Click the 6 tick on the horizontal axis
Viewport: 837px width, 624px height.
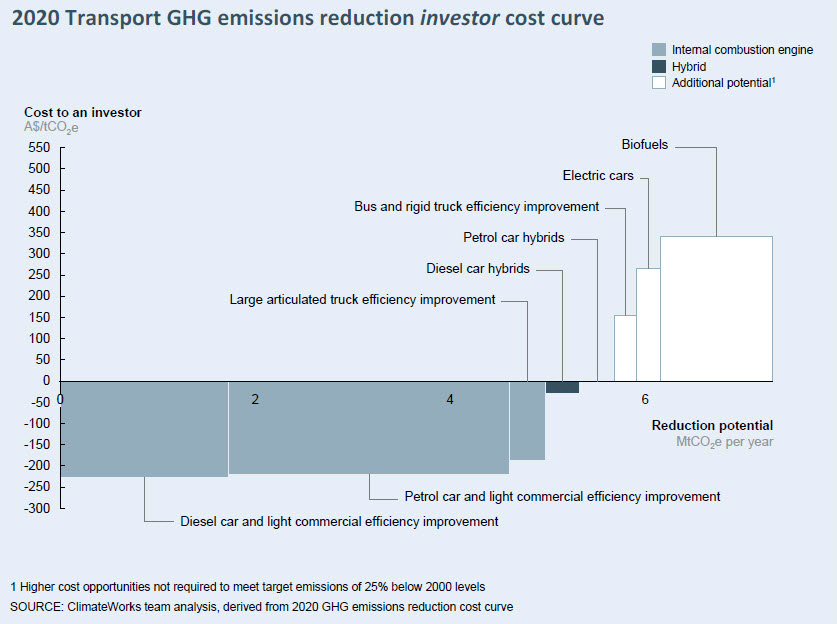pyautogui.click(x=644, y=400)
